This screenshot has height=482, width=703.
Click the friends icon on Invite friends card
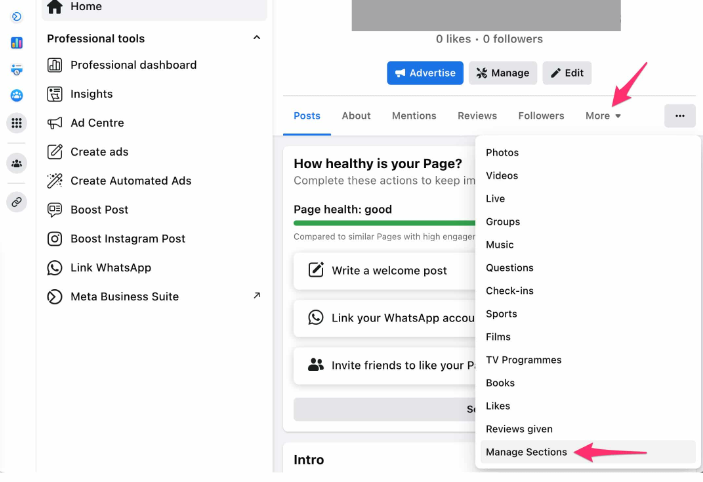coord(316,365)
